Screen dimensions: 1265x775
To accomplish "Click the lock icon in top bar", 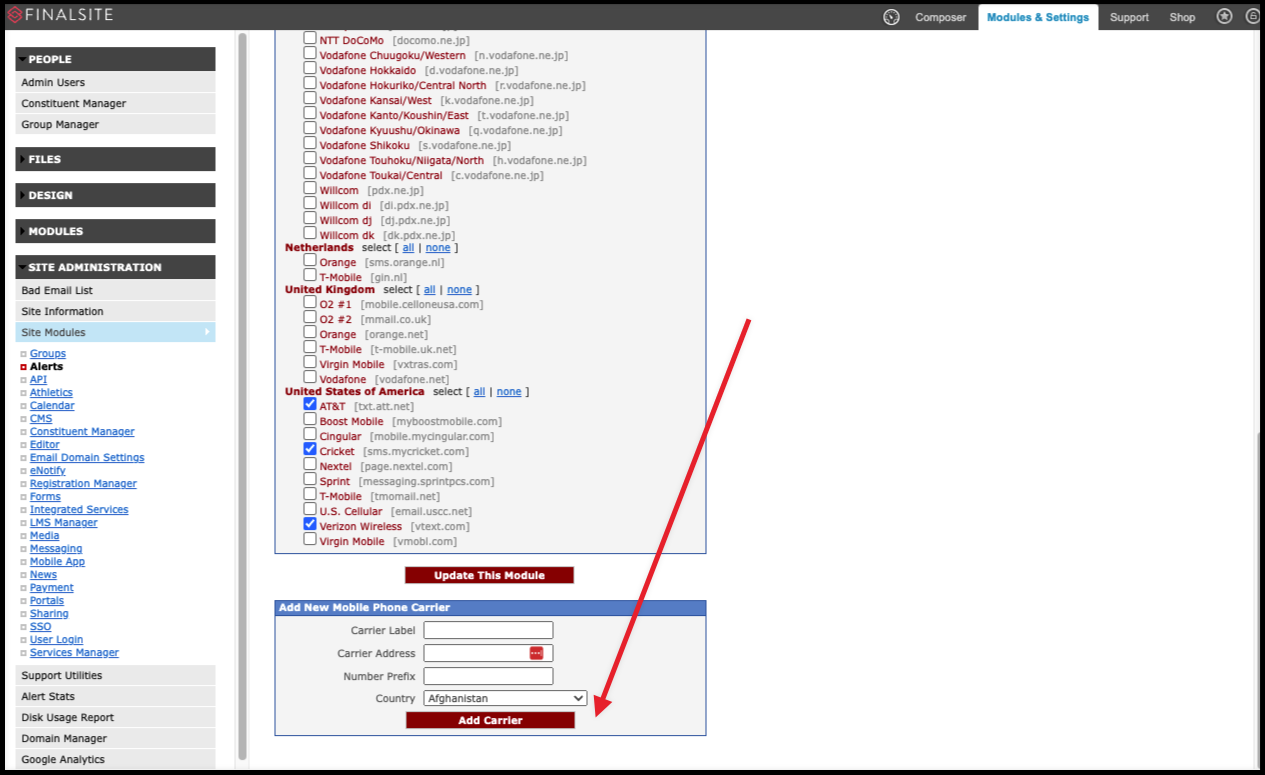I will pos(1253,16).
